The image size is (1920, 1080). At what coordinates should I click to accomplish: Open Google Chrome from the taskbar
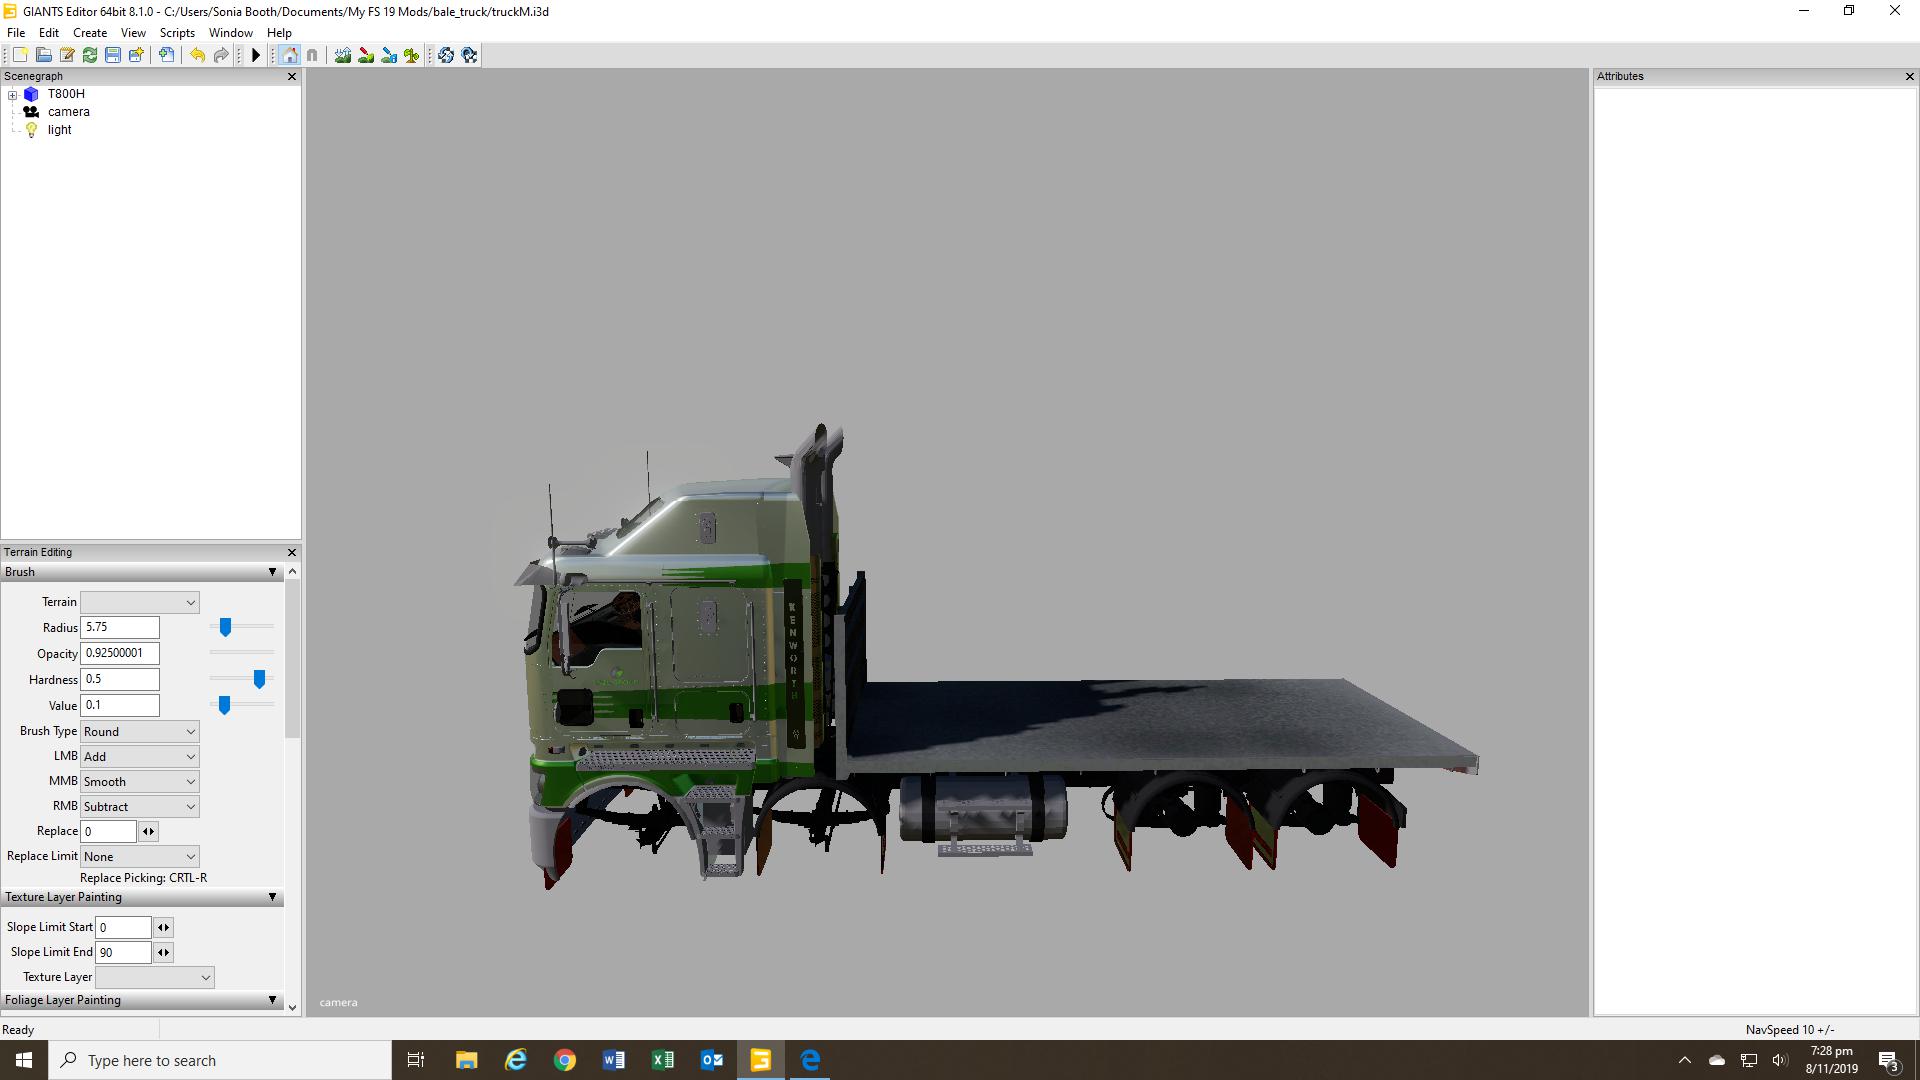[x=565, y=1060]
